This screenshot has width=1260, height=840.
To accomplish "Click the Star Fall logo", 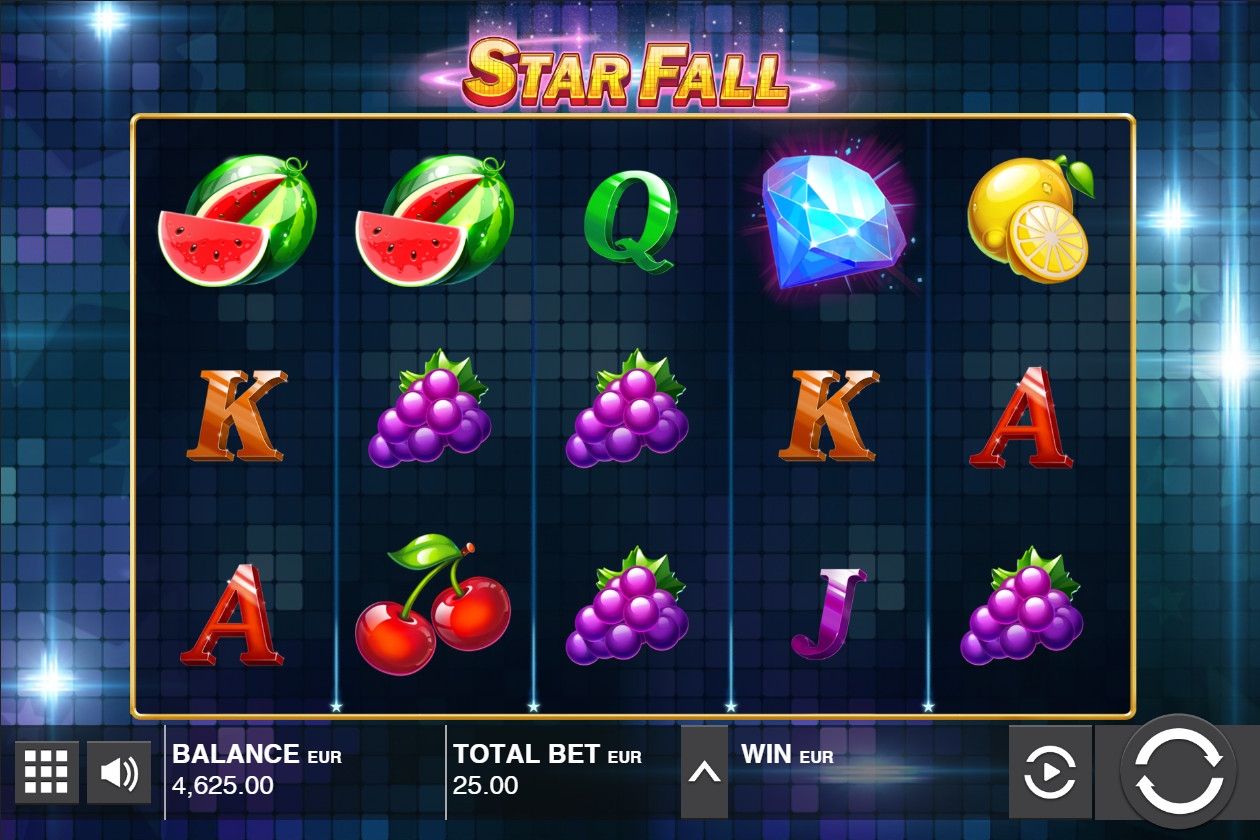I will (627, 72).
